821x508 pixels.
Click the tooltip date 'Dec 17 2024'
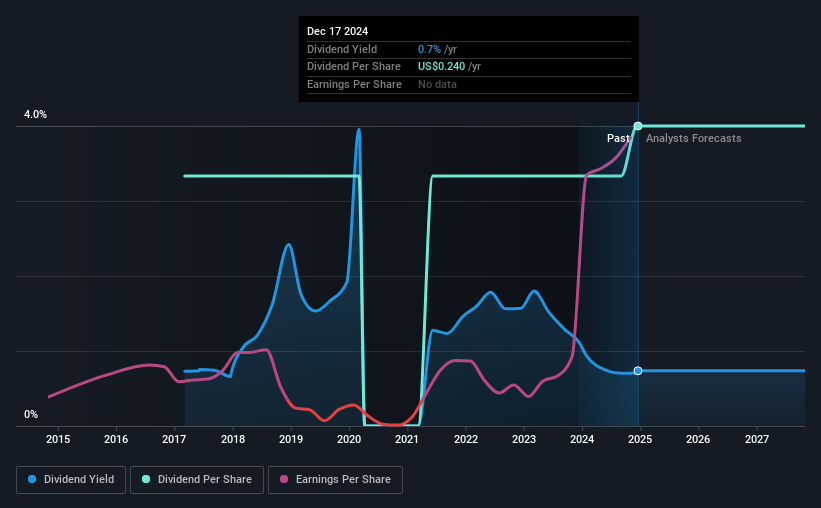tap(338, 31)
